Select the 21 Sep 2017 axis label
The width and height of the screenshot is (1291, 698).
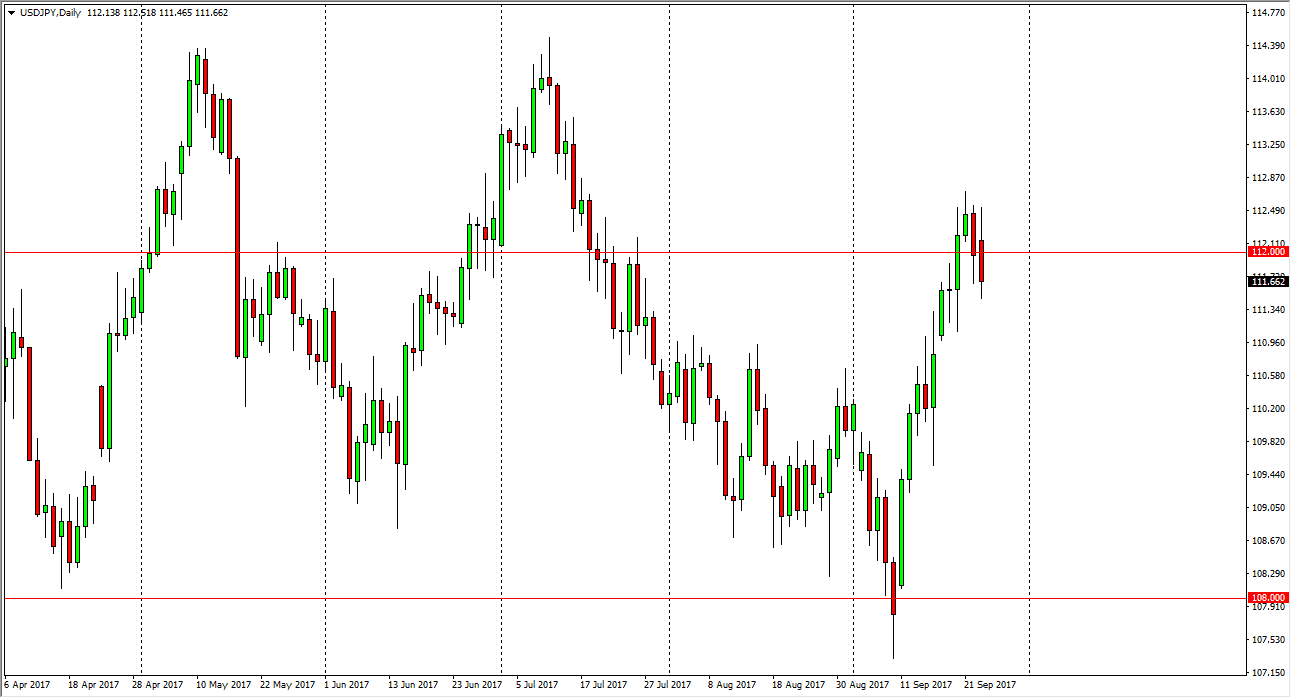(x=988, y=686)
